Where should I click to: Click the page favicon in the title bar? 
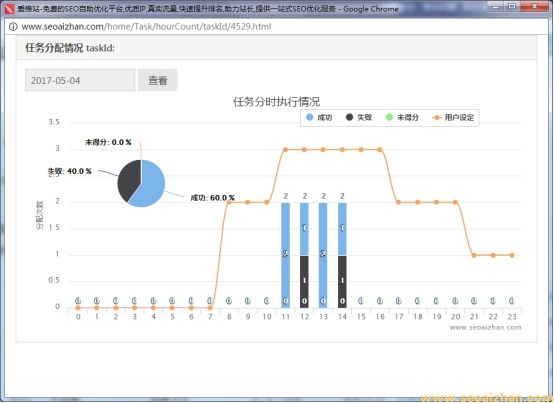point(10,9)
